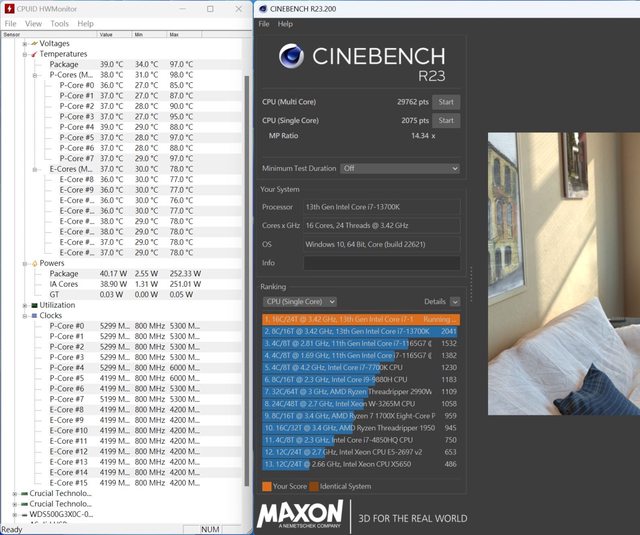Open the Minimum Test Duration dropdown

coord(399,169)
